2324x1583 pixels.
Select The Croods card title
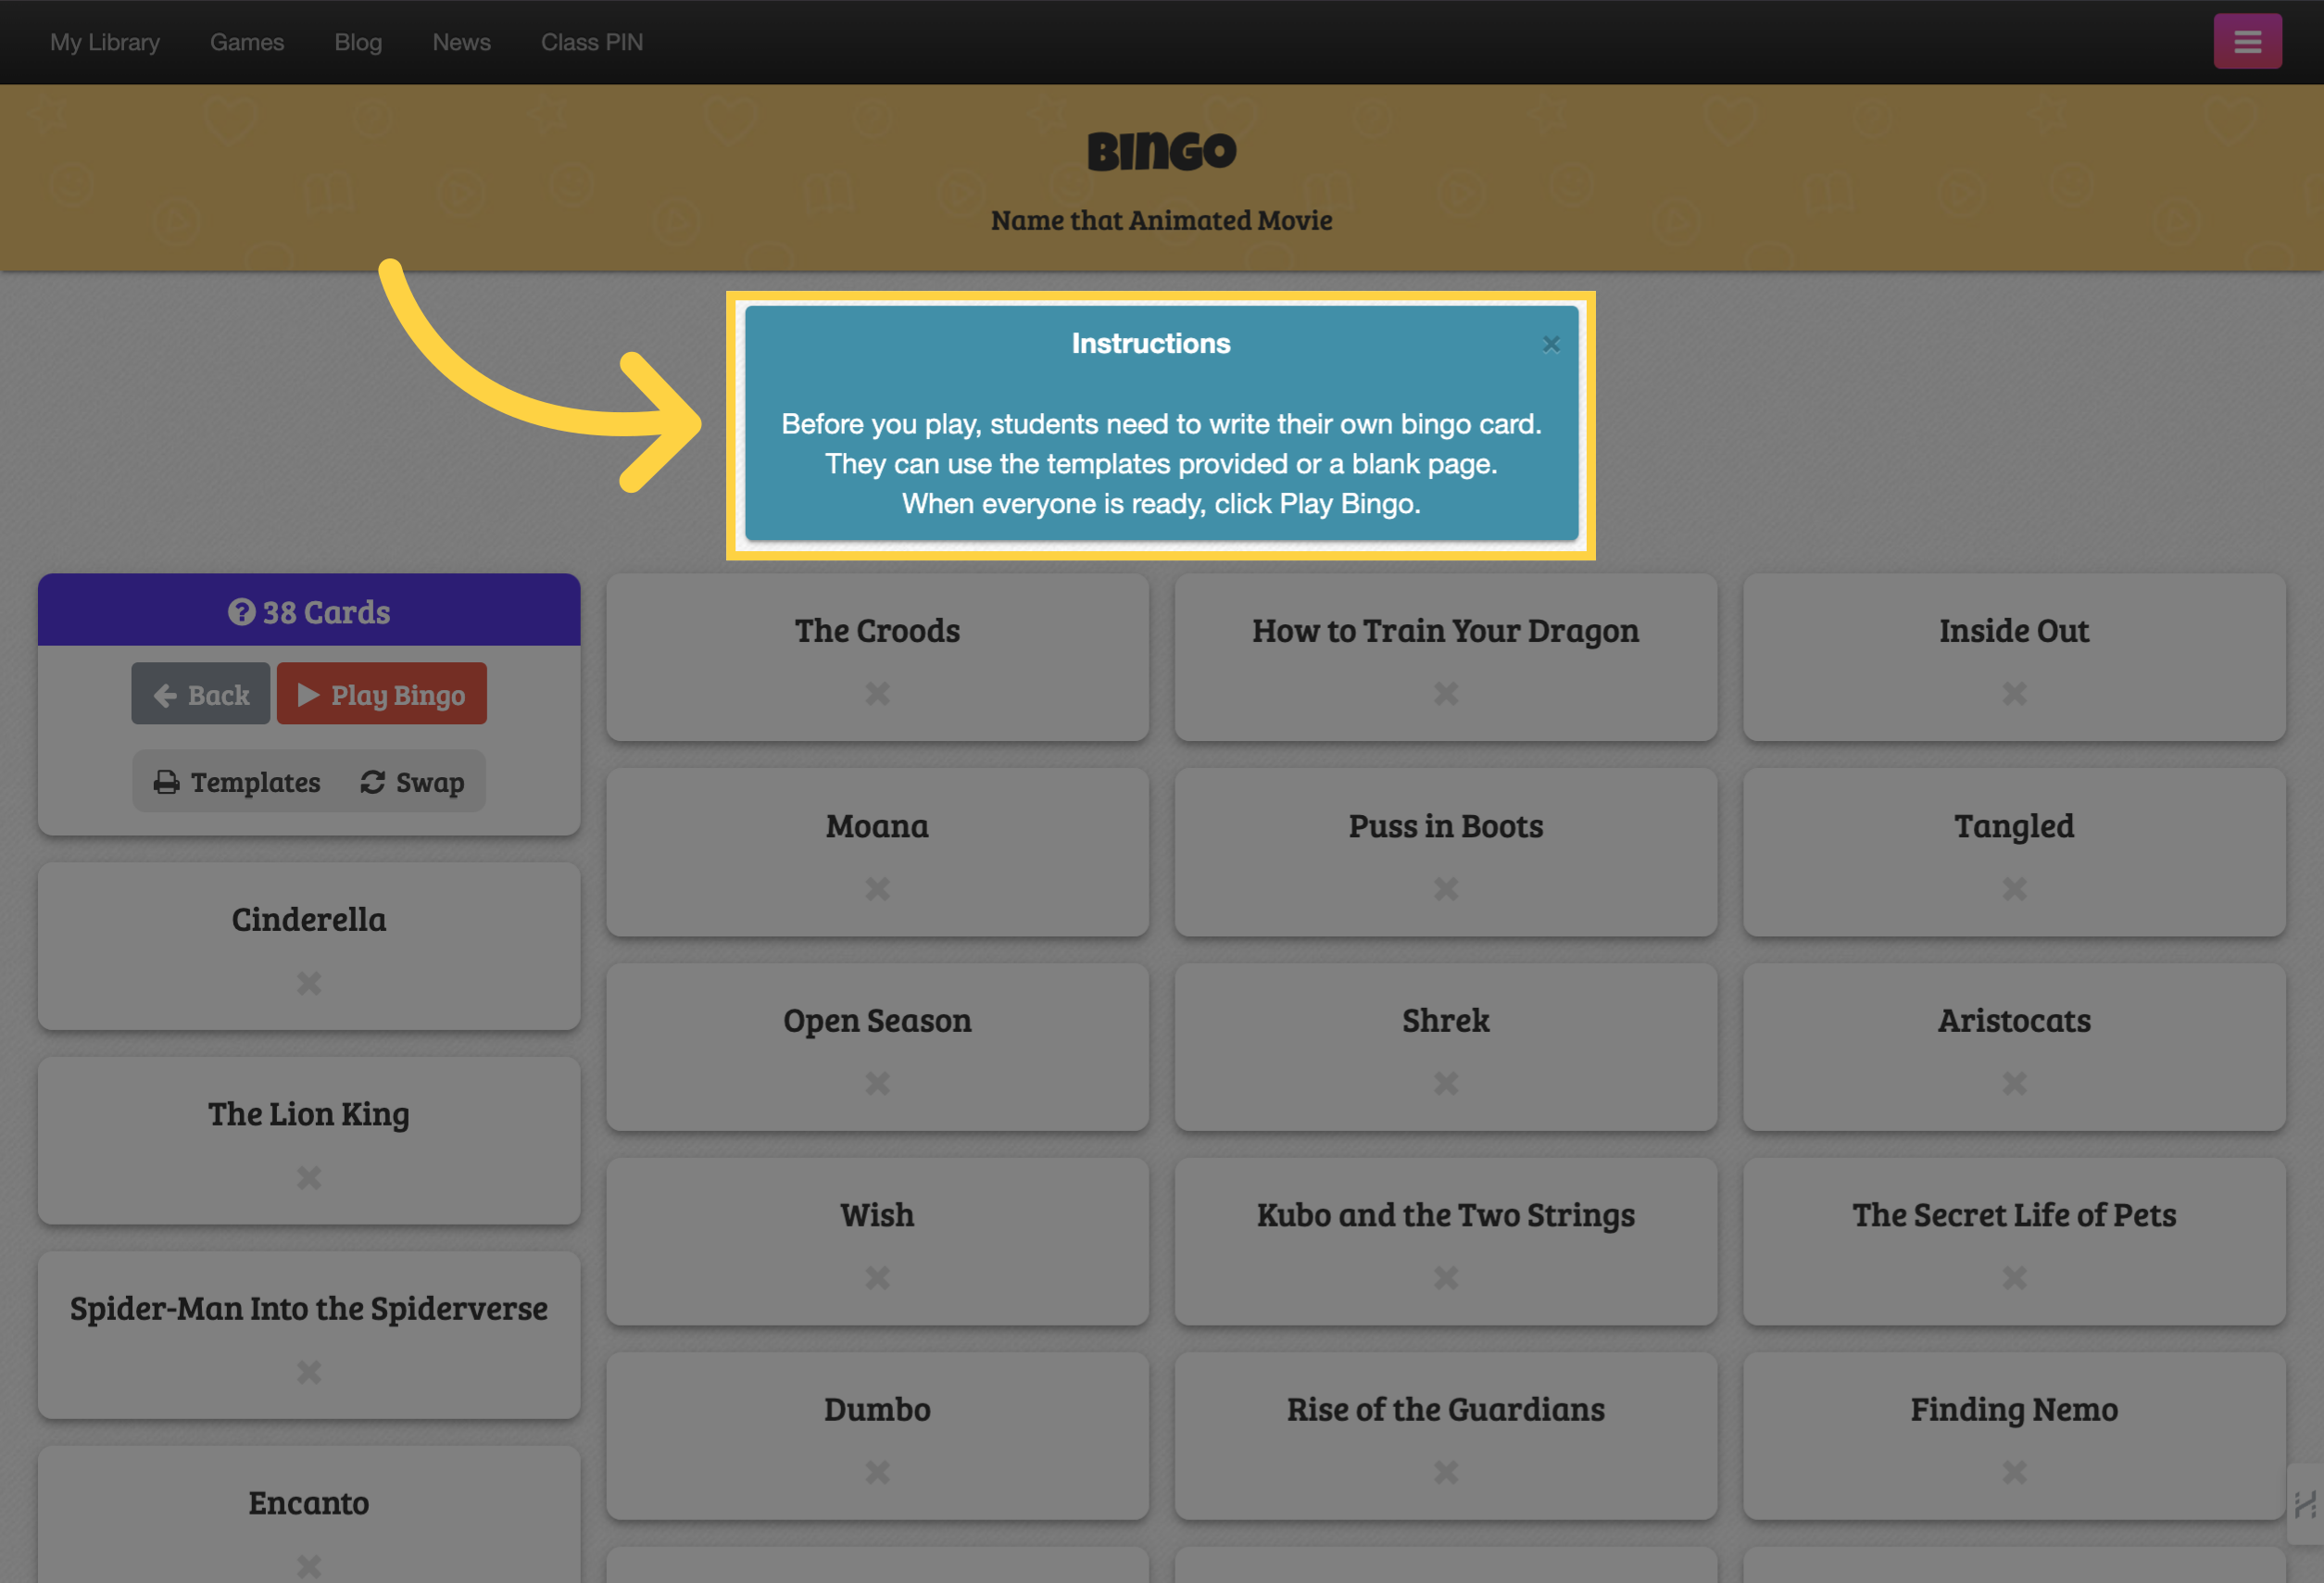877,631
